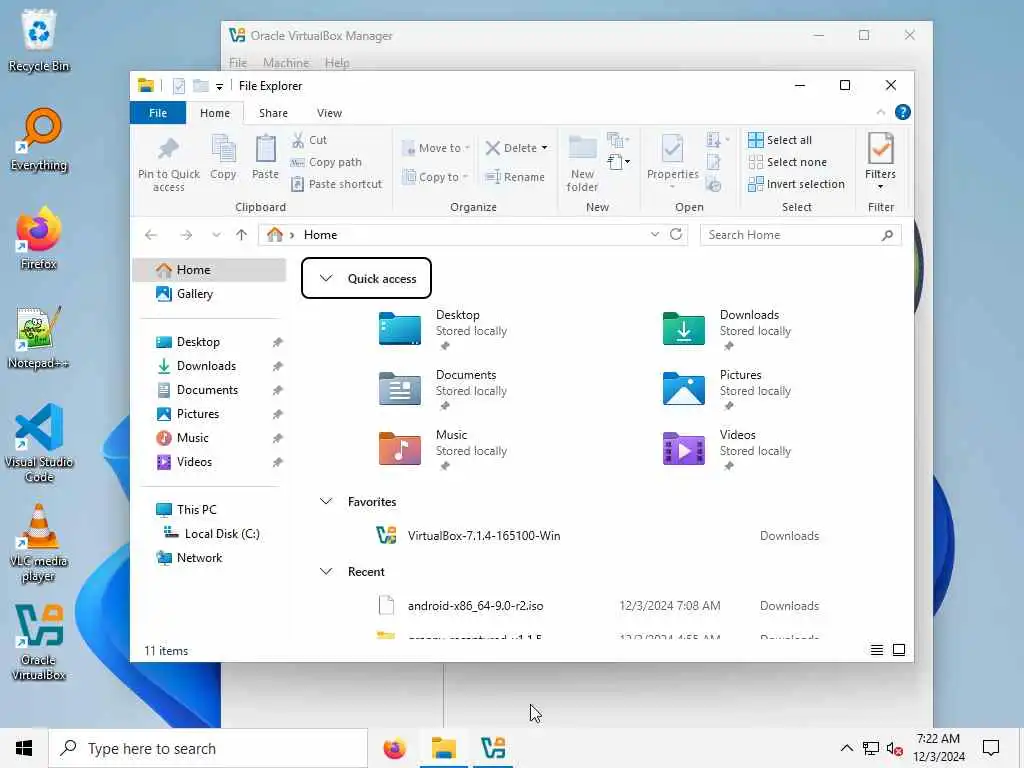This screenshot has height=768, width=1024.
Task: Select Network in navigation pane
Action: [x=210, y=558]
